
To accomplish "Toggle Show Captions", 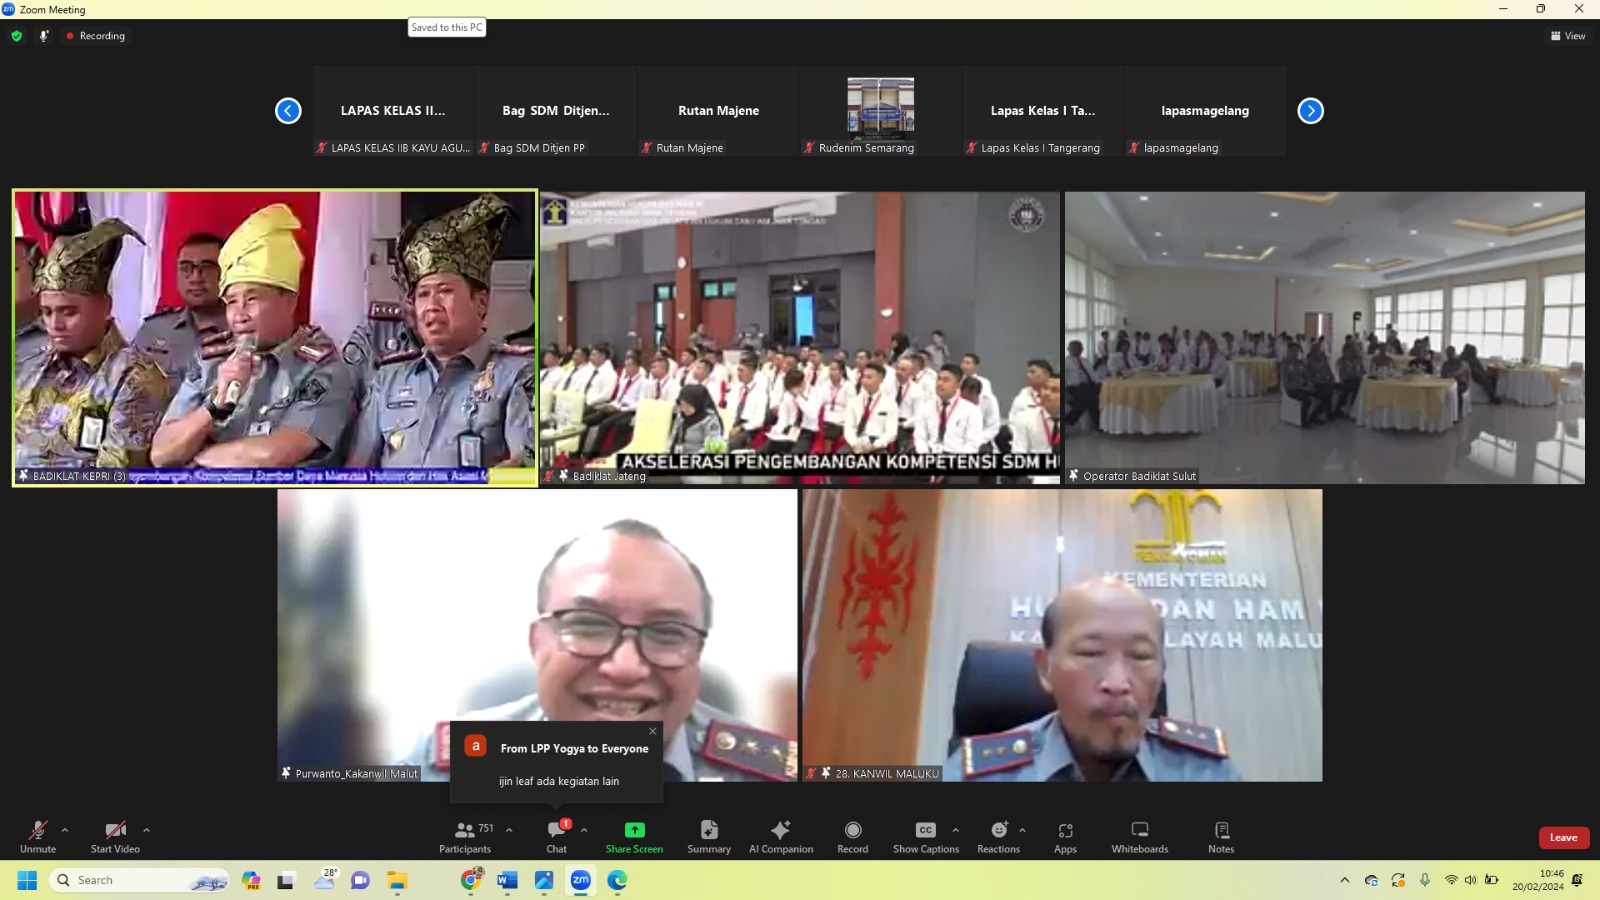I will point(925,836).
